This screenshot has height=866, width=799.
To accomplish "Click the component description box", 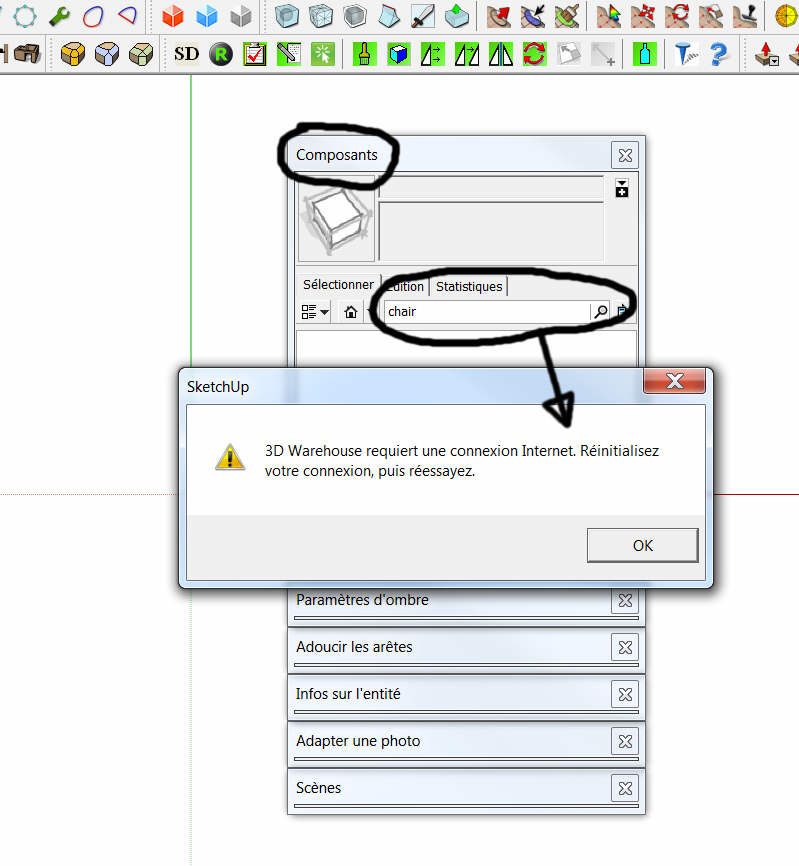I will coord(491,231).
